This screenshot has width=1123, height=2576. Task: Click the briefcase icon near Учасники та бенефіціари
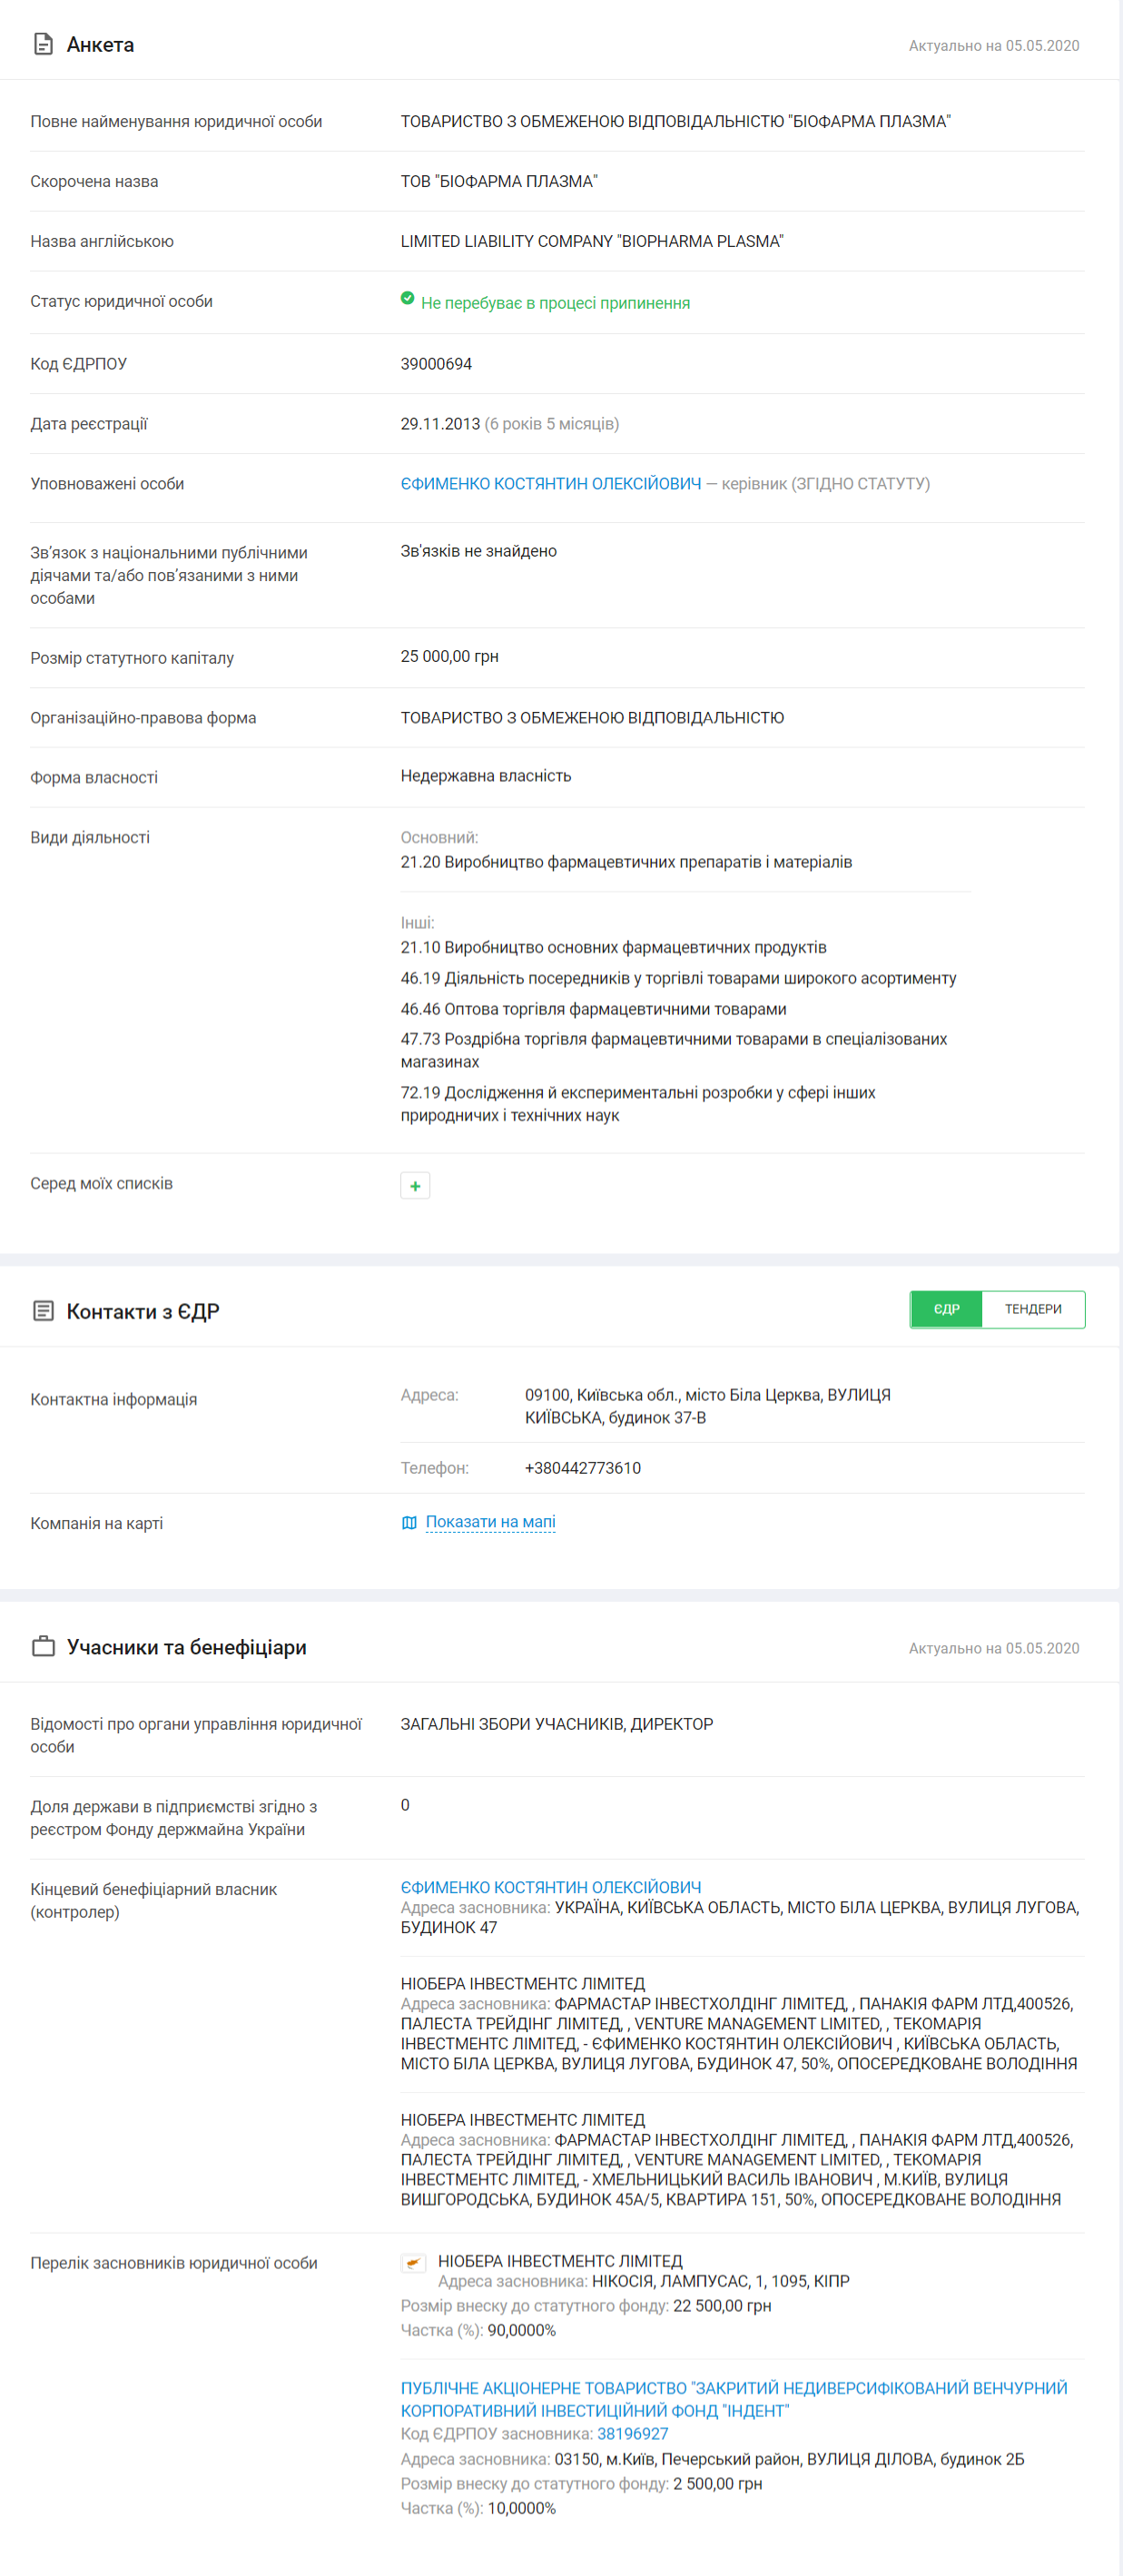point(43,1646)
